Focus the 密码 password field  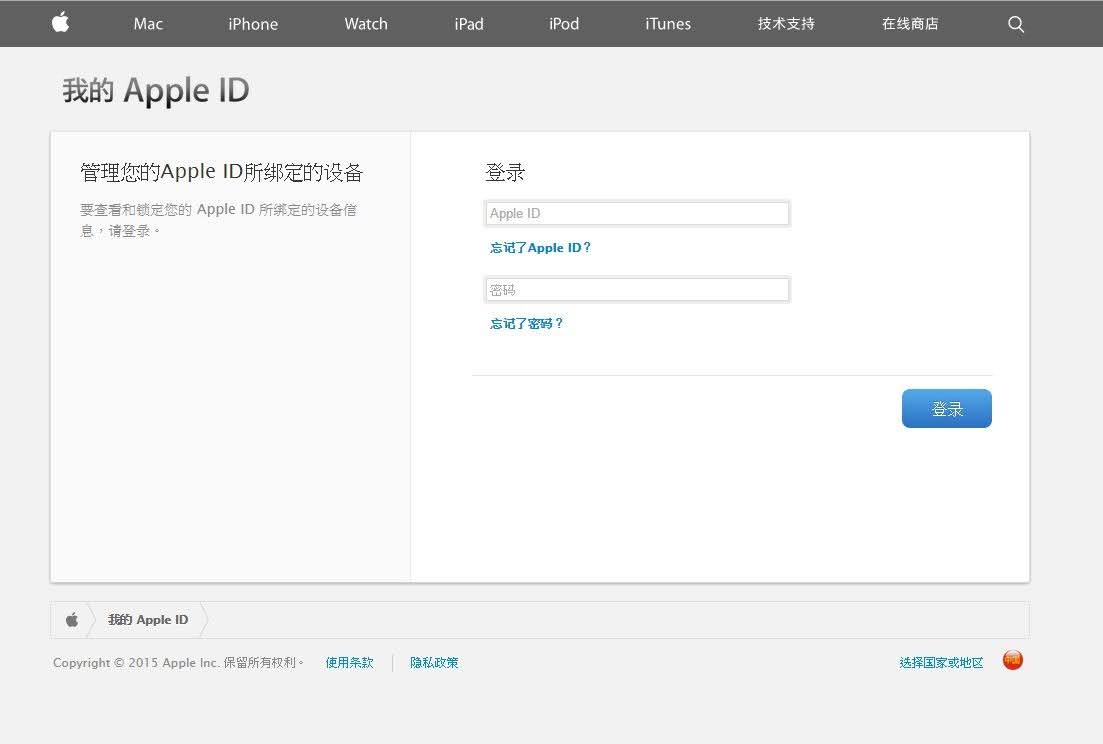(x=637, y=290)
